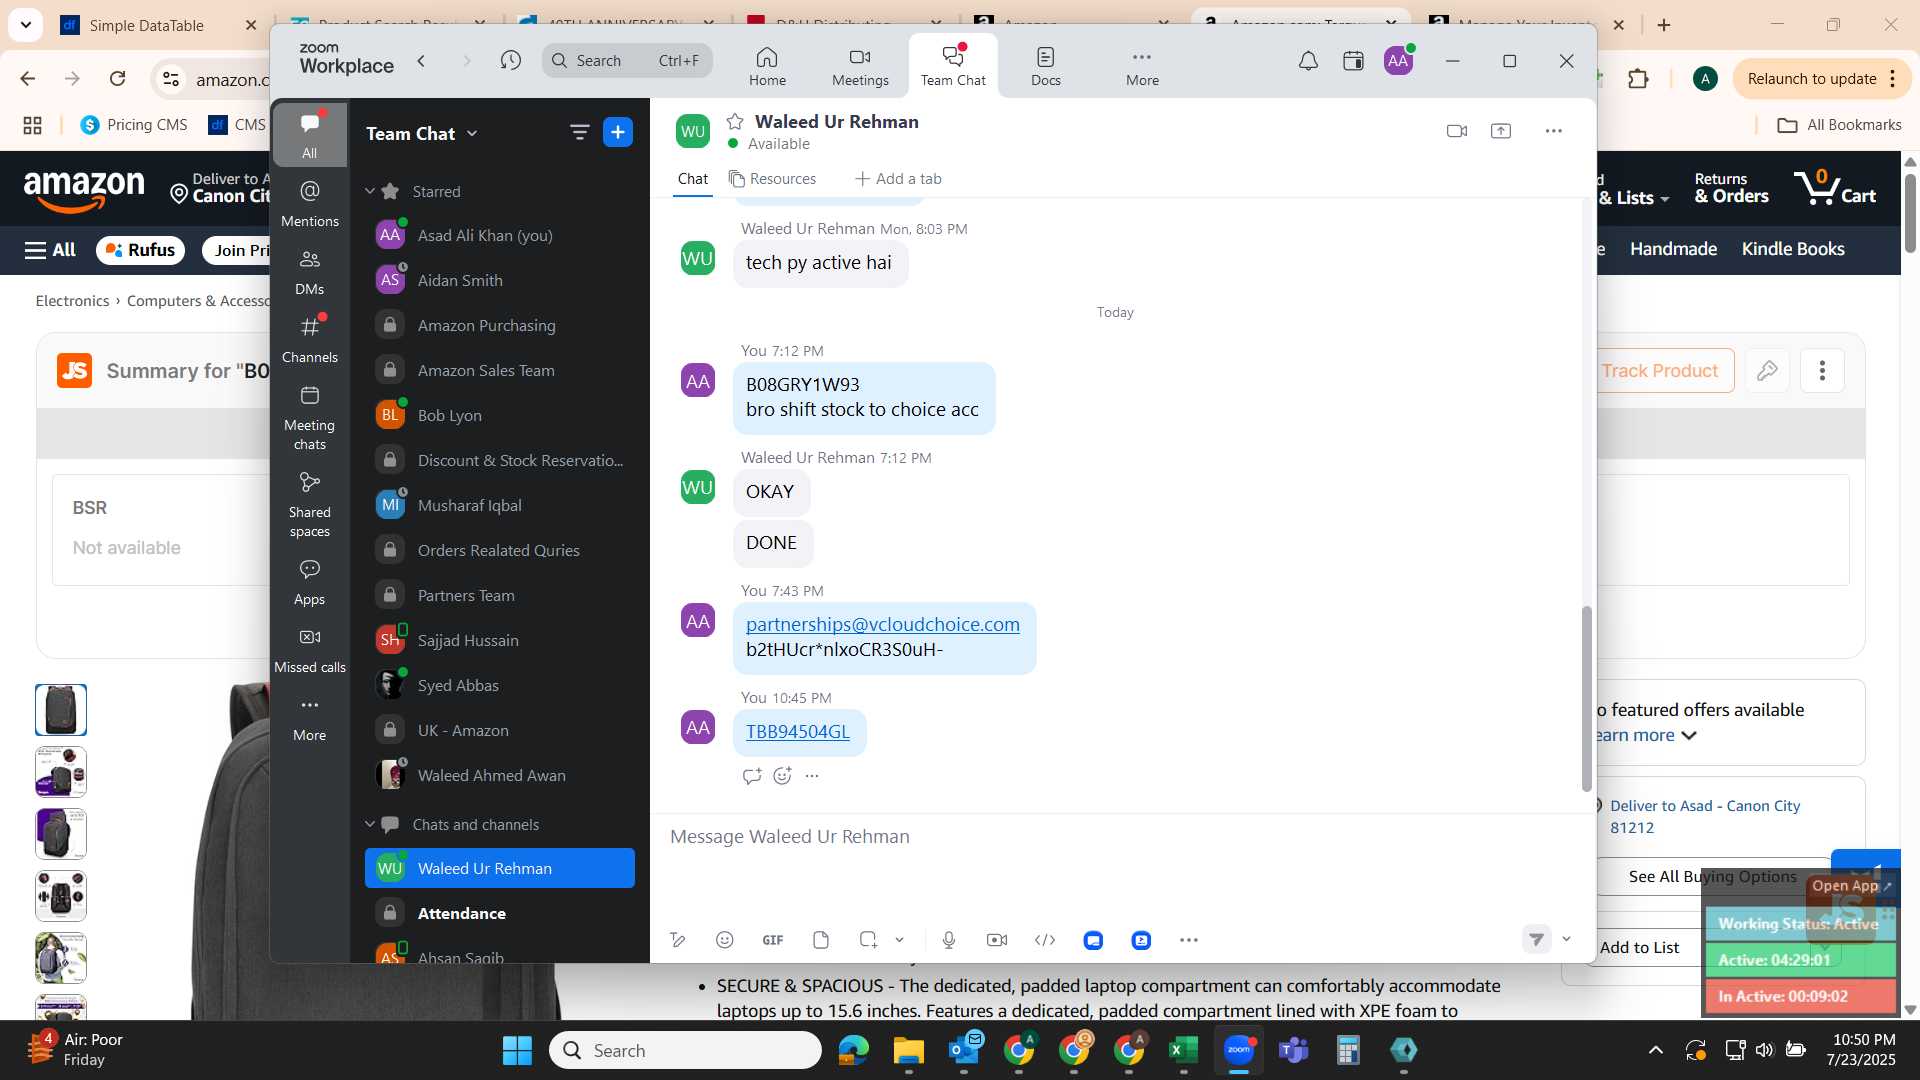
Task: Open Zoom notifications bell
Action: [1308, 61]
